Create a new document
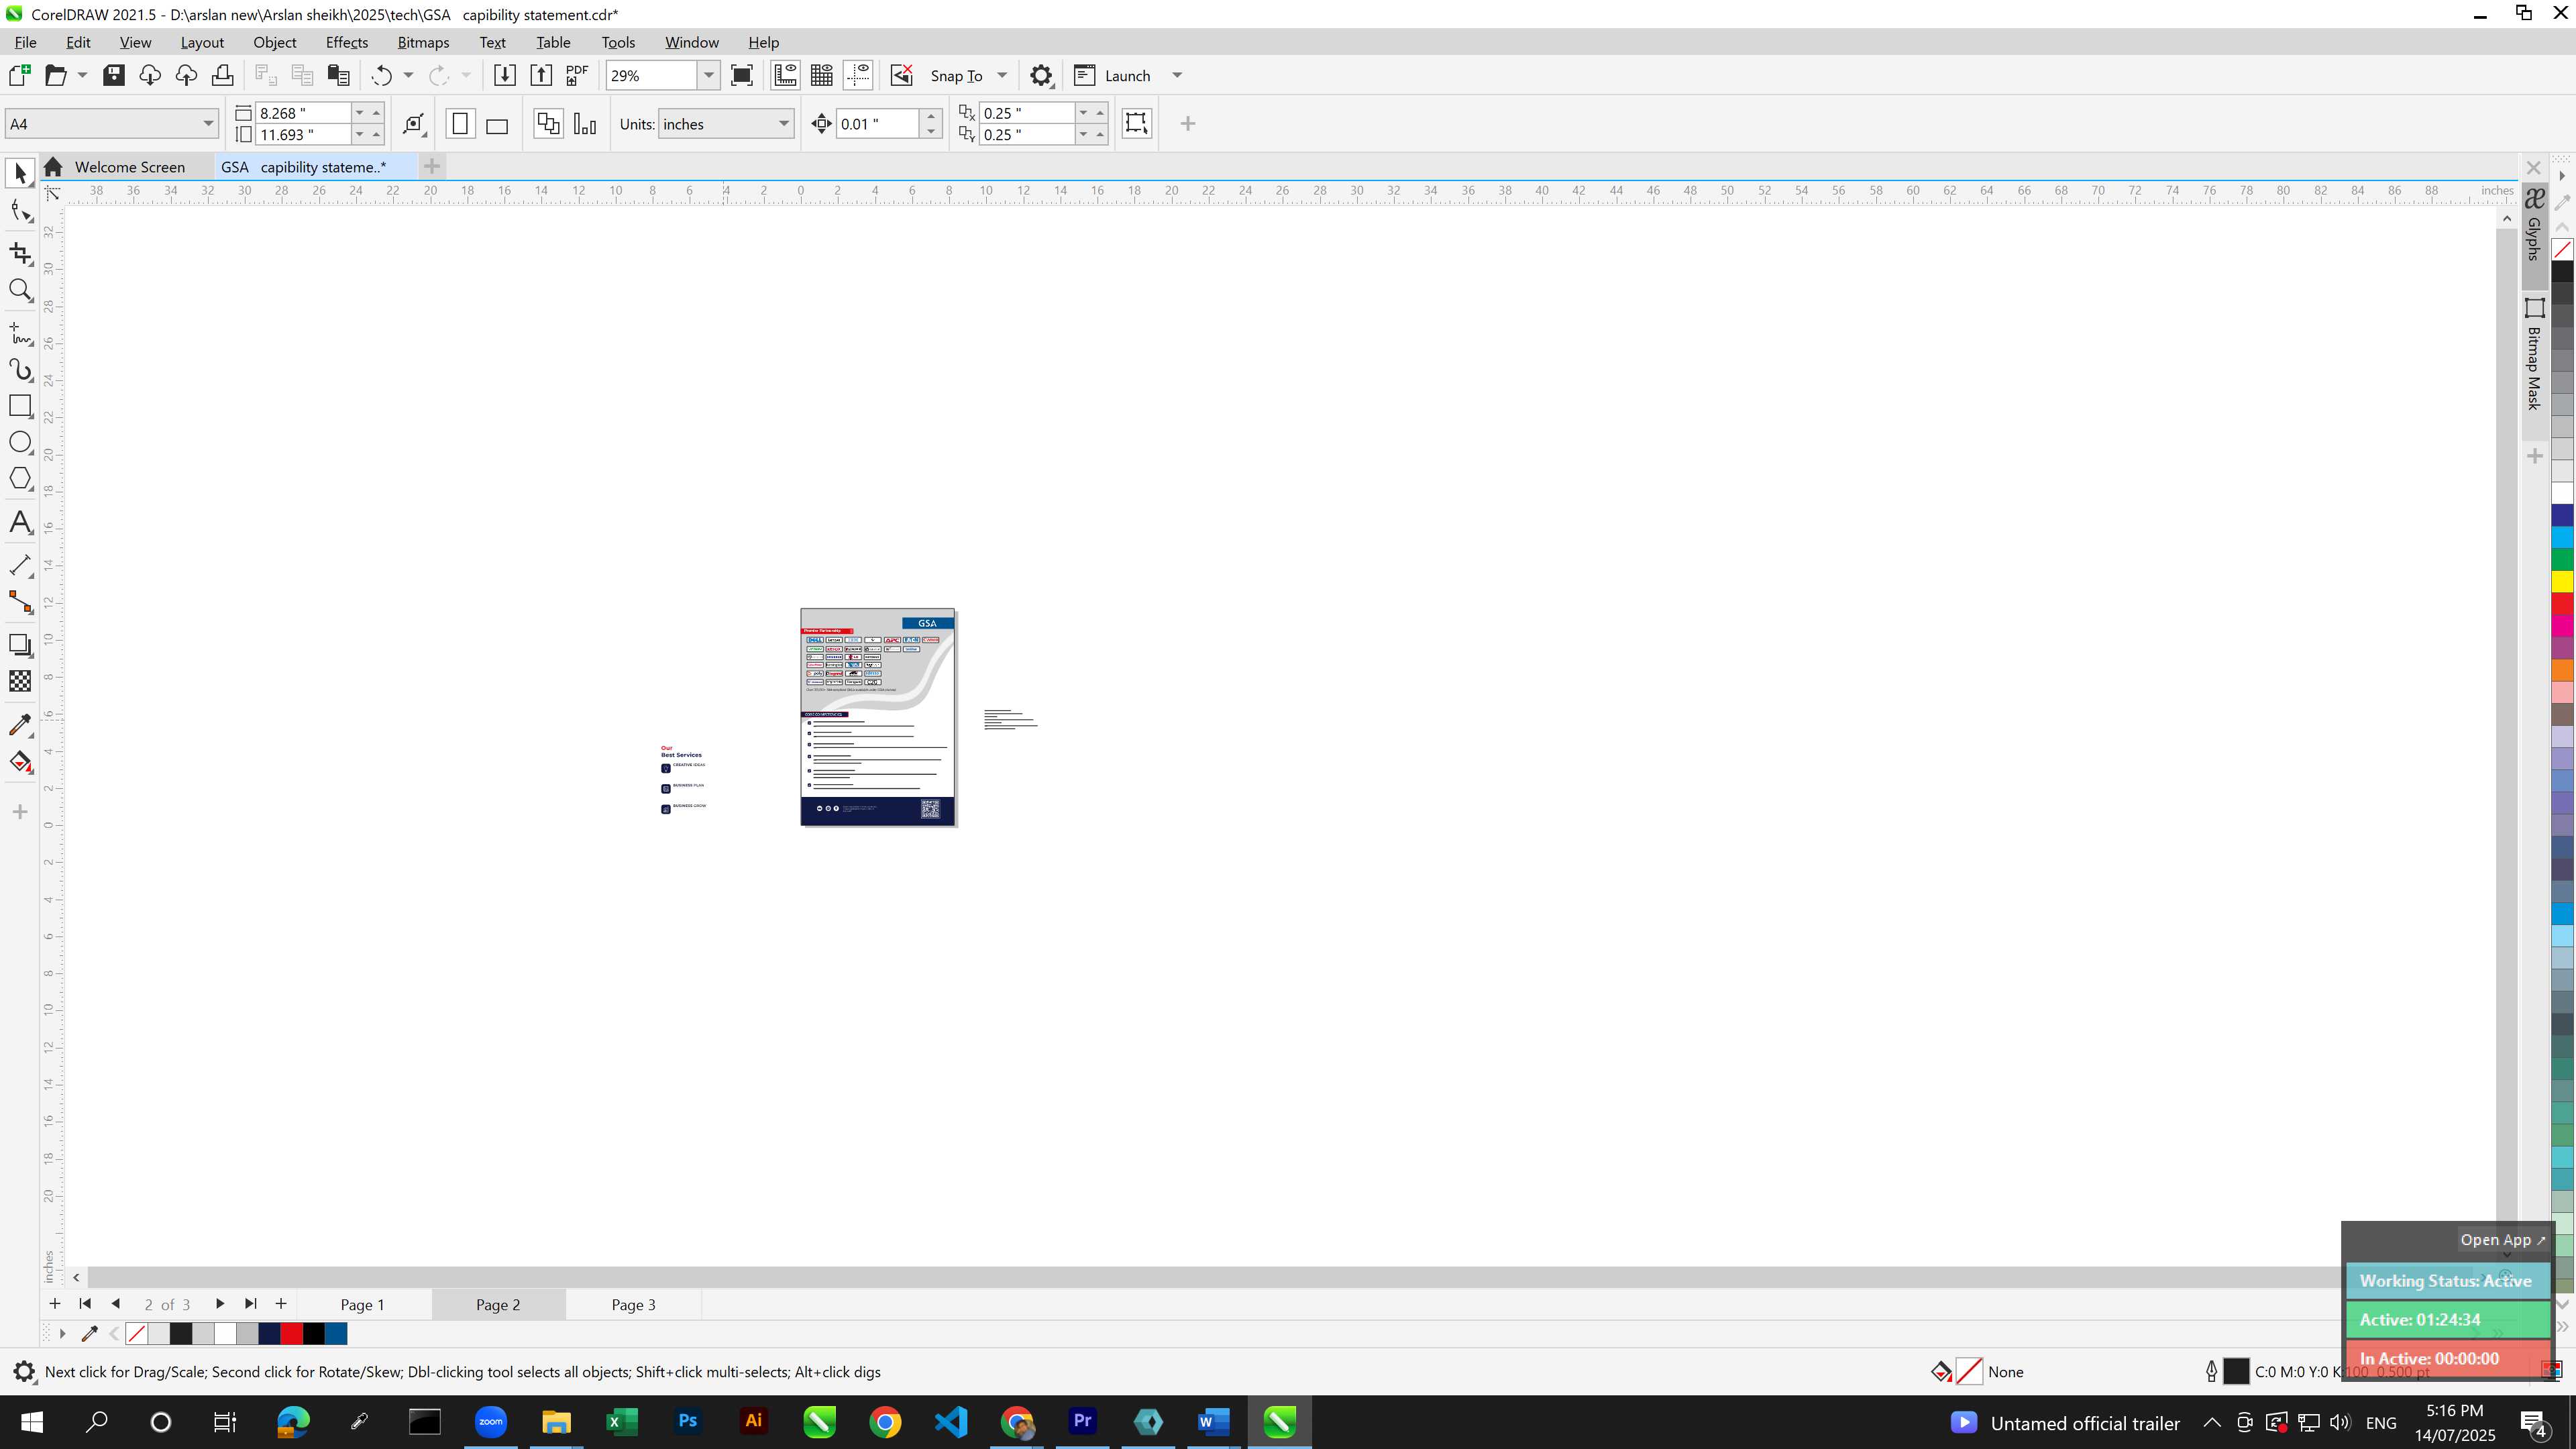2576x1449 pixels. [19, 76]
